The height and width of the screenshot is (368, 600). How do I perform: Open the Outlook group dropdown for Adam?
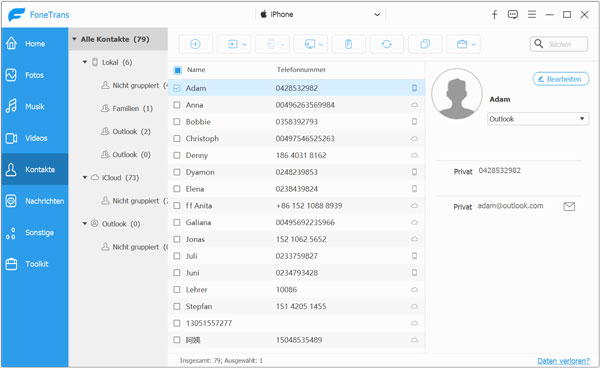point(538,119)
